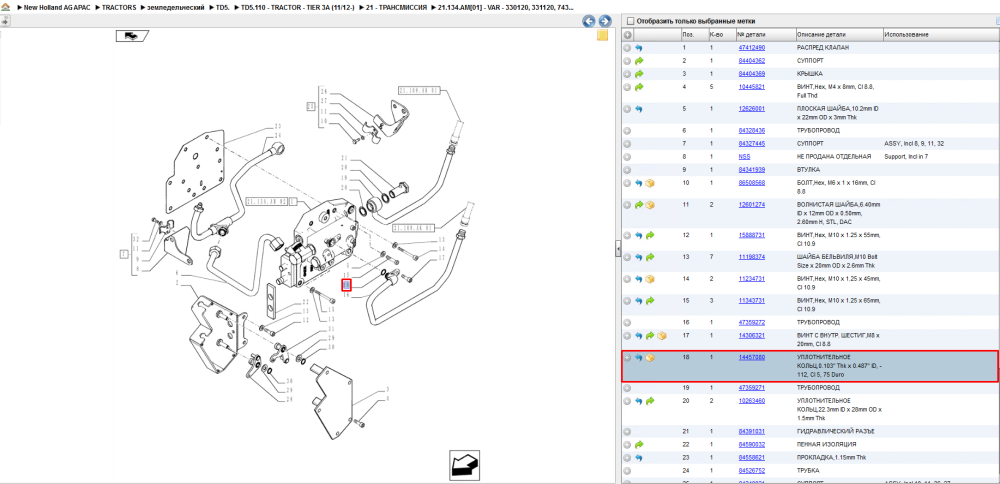Open part number link 84526752
1000x484 pixels.
(751, 471)
